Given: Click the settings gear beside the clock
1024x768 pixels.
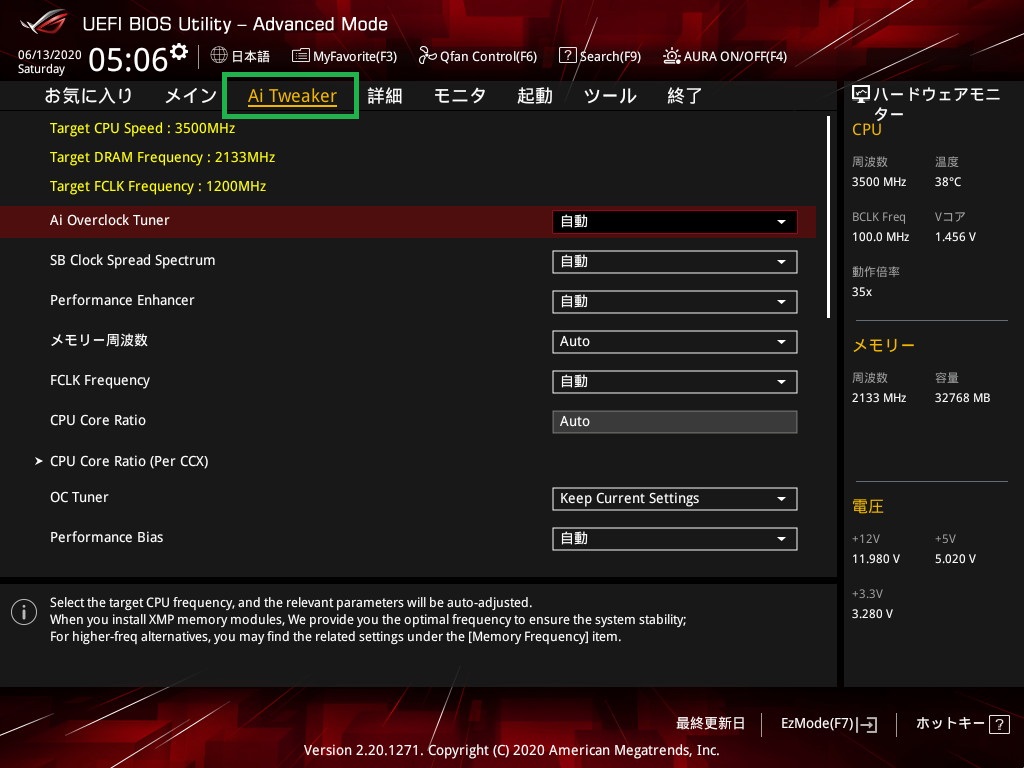Looking at the screenshot, I should tap(178, 52).
